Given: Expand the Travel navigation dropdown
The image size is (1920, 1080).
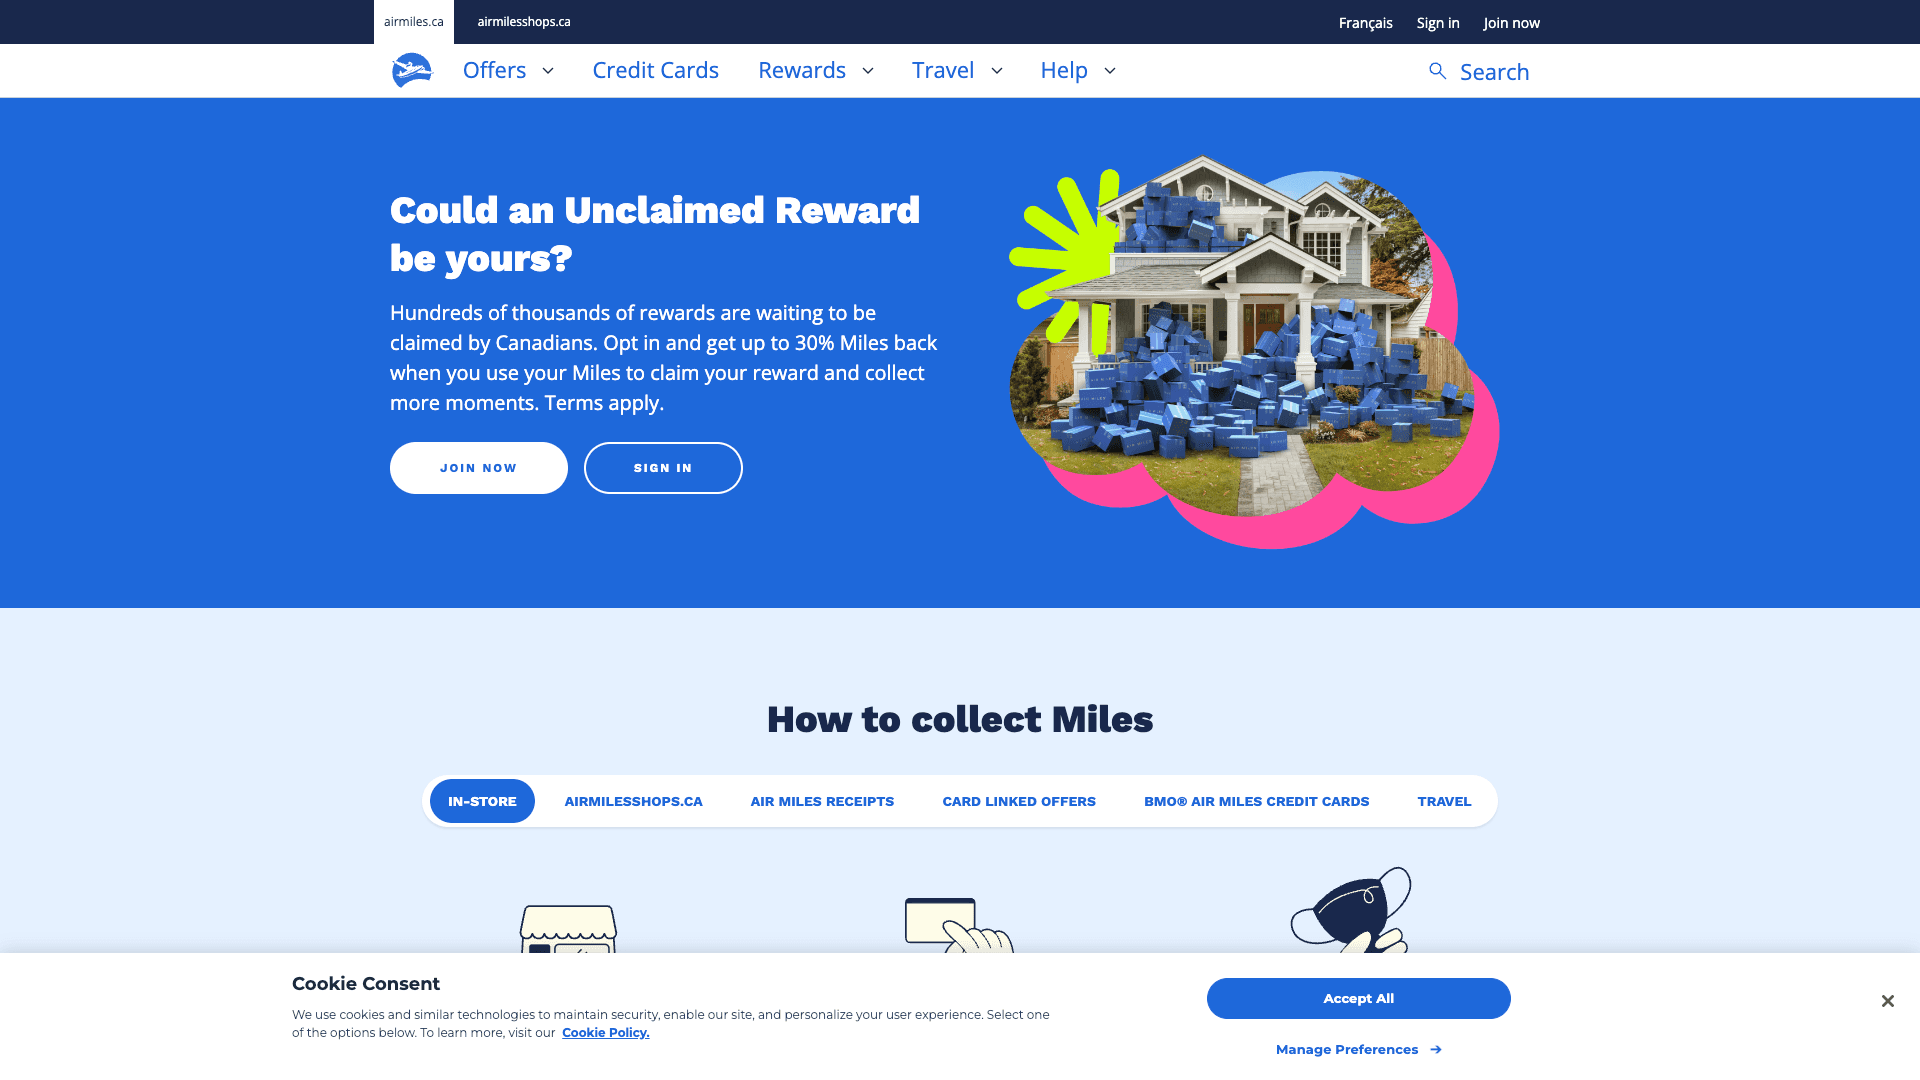Looking at the screenshot, I should 957,70.
